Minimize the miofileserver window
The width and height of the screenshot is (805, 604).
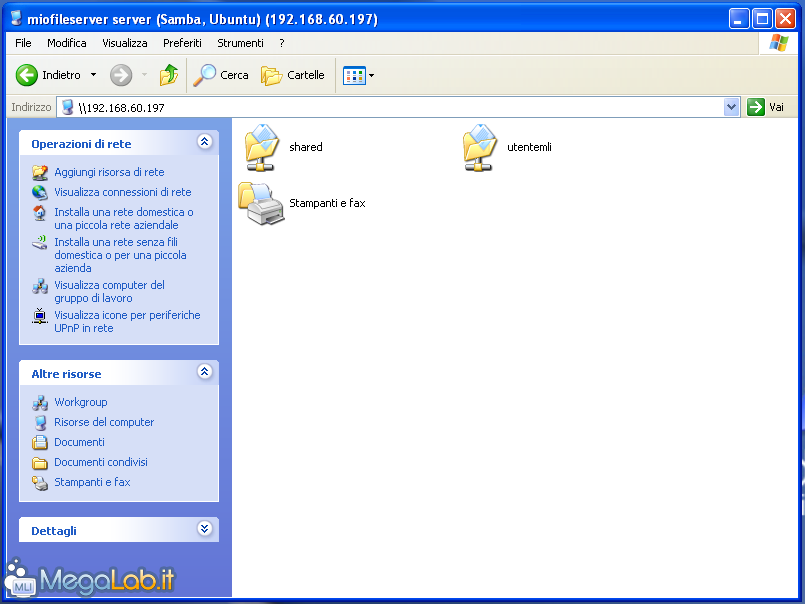[739, 19]
